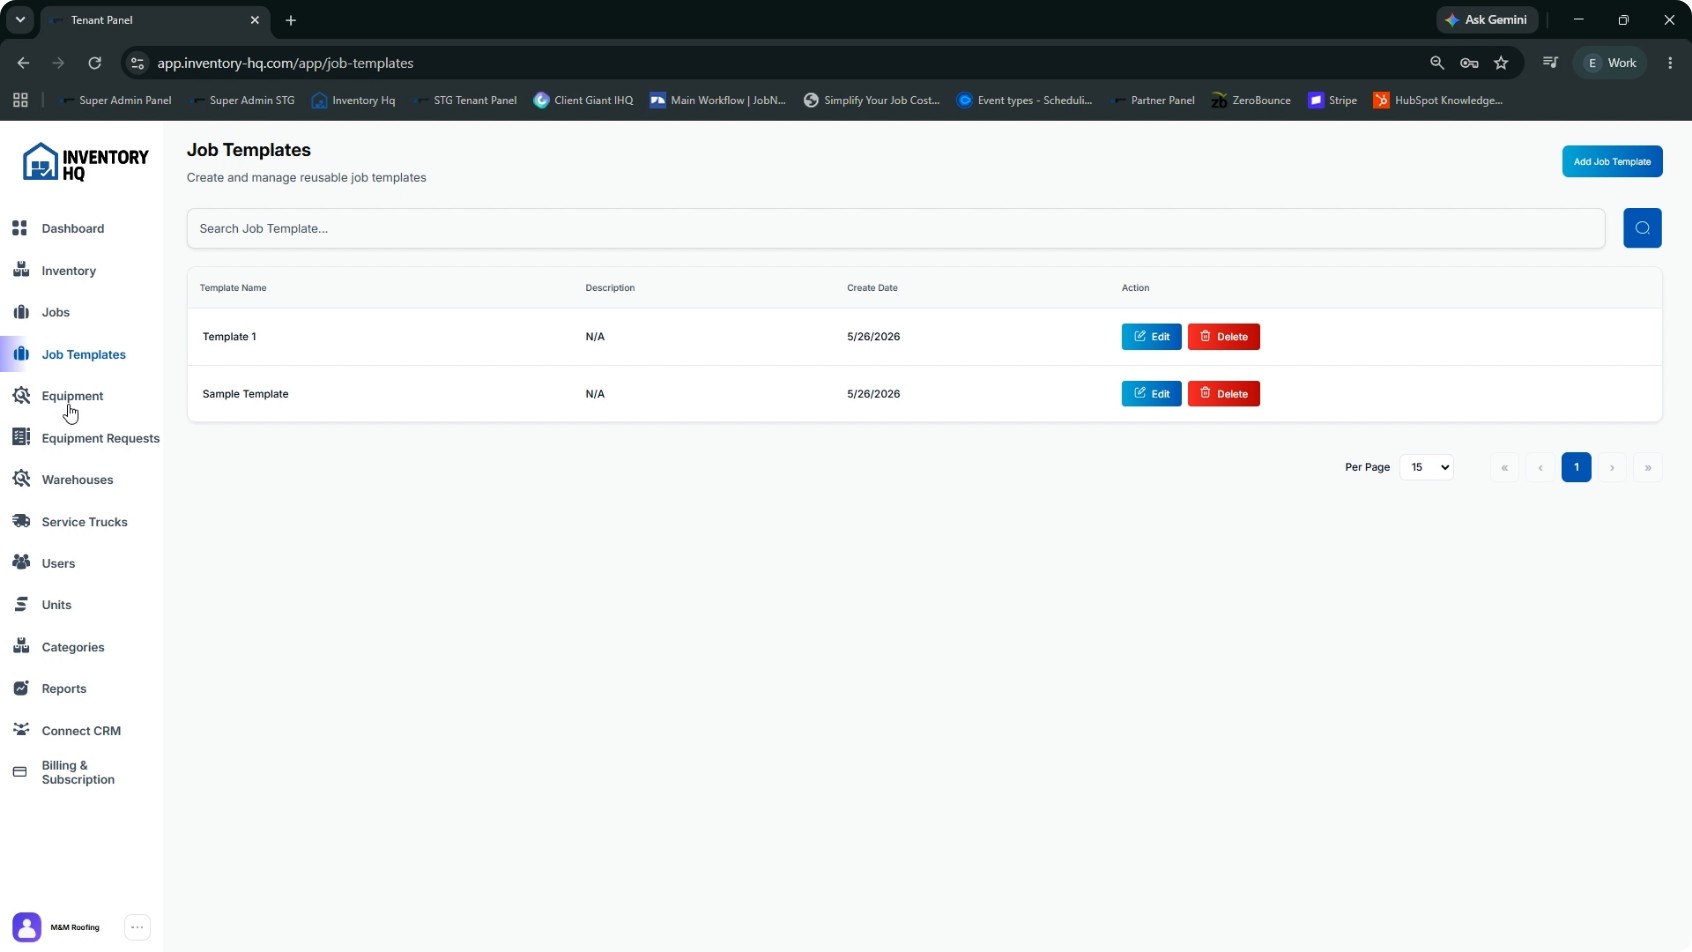This screenshot has width=1692, height=952.
Task: Go to previous page with left chevron
Action: point(1540,467)
